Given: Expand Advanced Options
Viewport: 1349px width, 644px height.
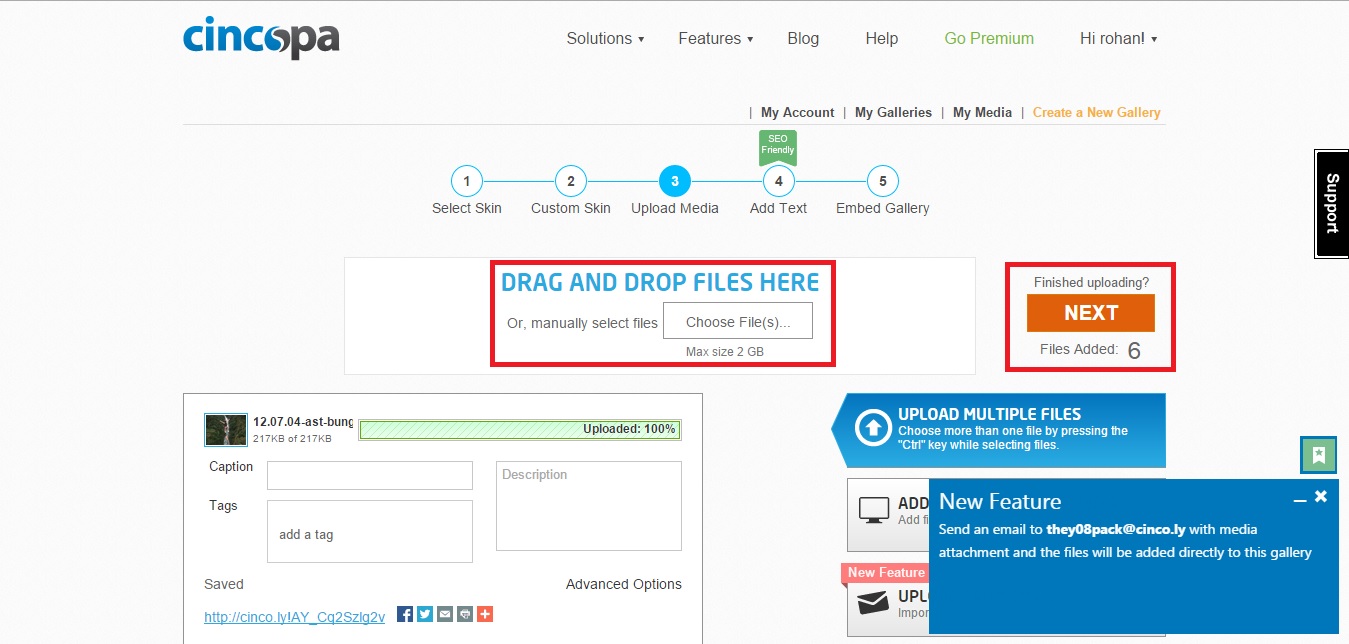Looking at the screenshot, I should (x=624, y=584).
